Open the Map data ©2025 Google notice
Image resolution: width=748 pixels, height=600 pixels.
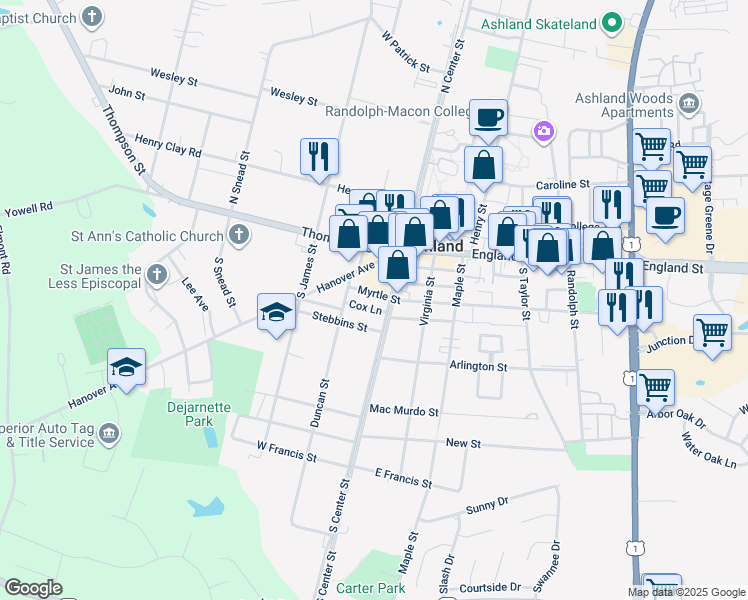(687, 592)
